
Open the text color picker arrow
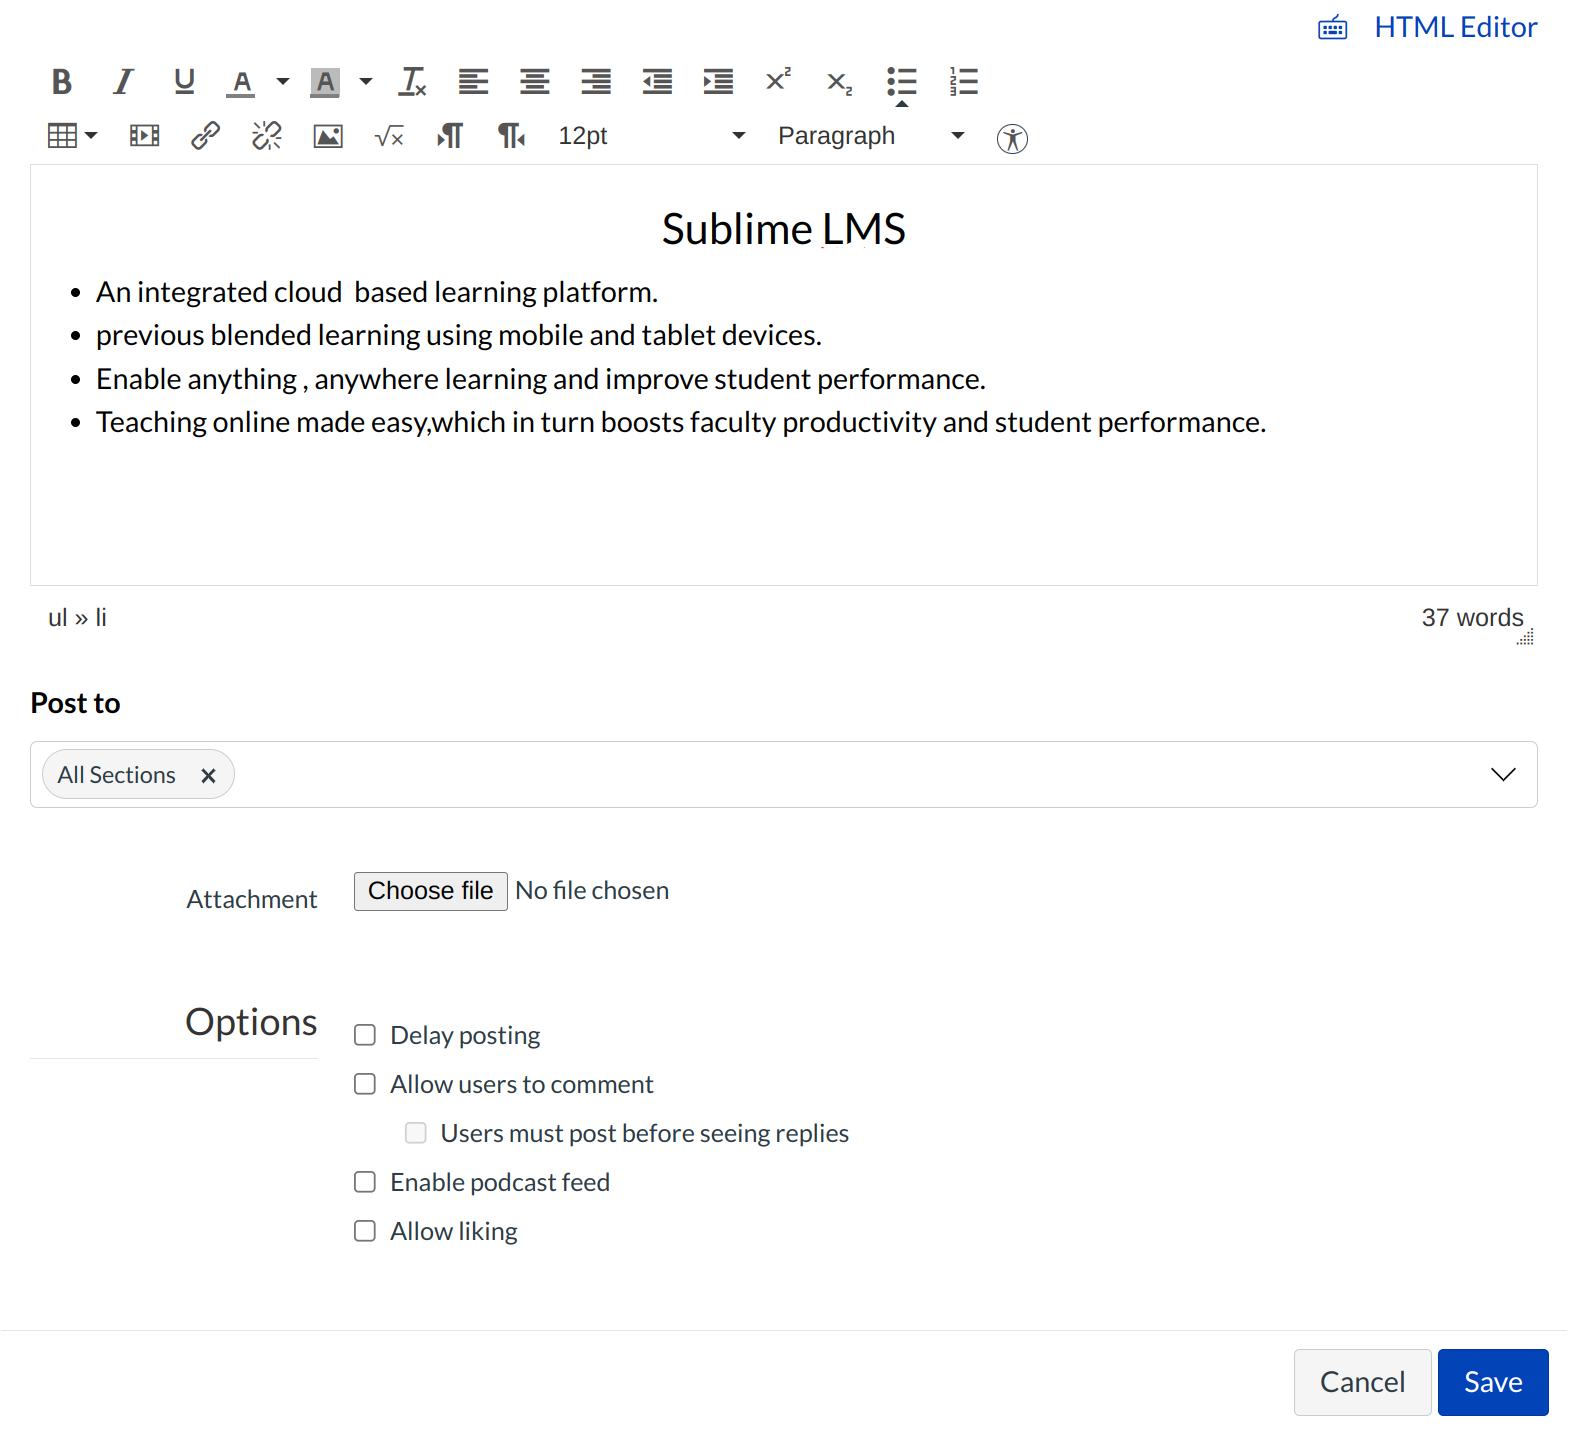point(283,82)
